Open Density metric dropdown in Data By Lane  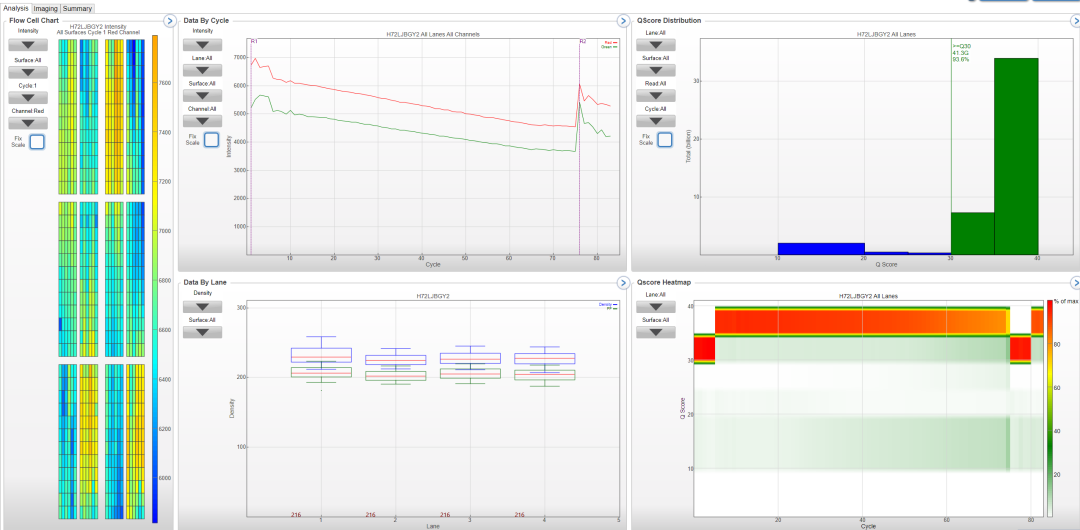(x=202, y=306)
